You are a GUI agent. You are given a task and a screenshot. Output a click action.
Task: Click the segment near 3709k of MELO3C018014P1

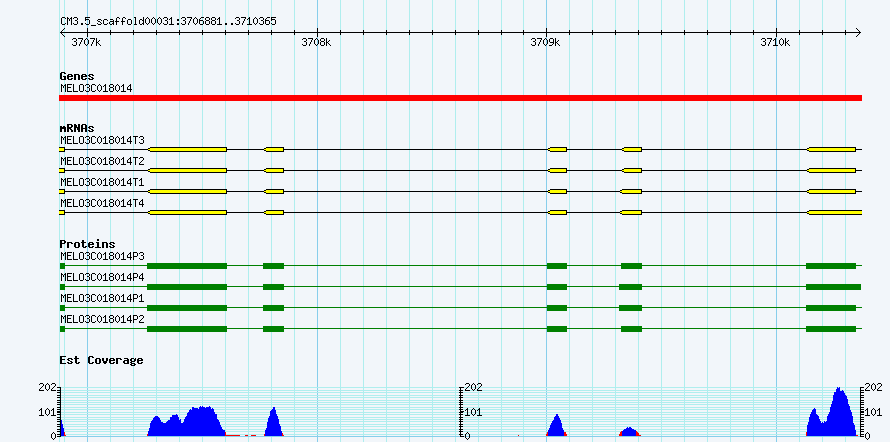[x=557, y=308]
